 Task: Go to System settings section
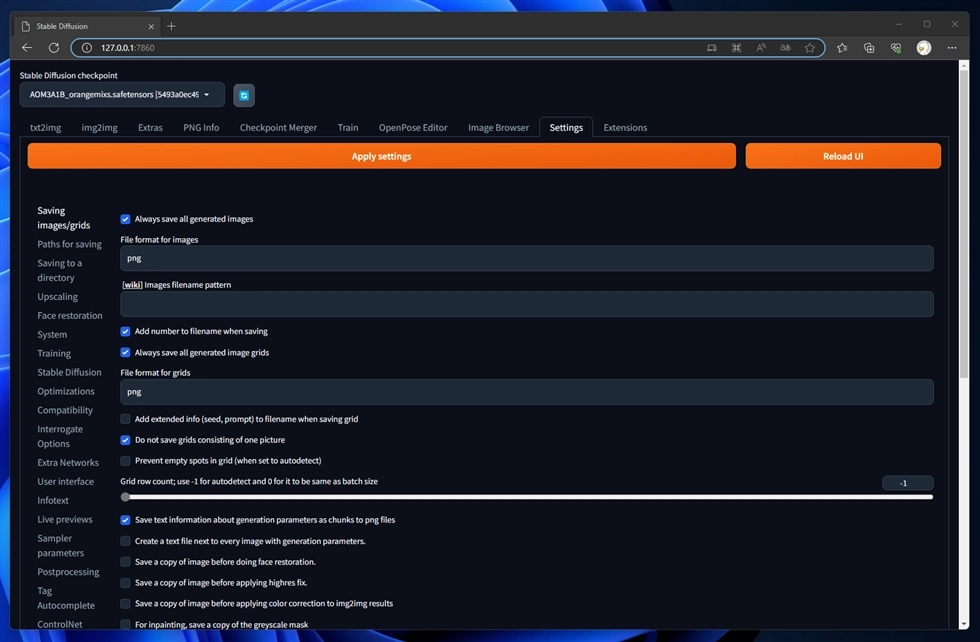pyautogui.click(x=52, y=334)
